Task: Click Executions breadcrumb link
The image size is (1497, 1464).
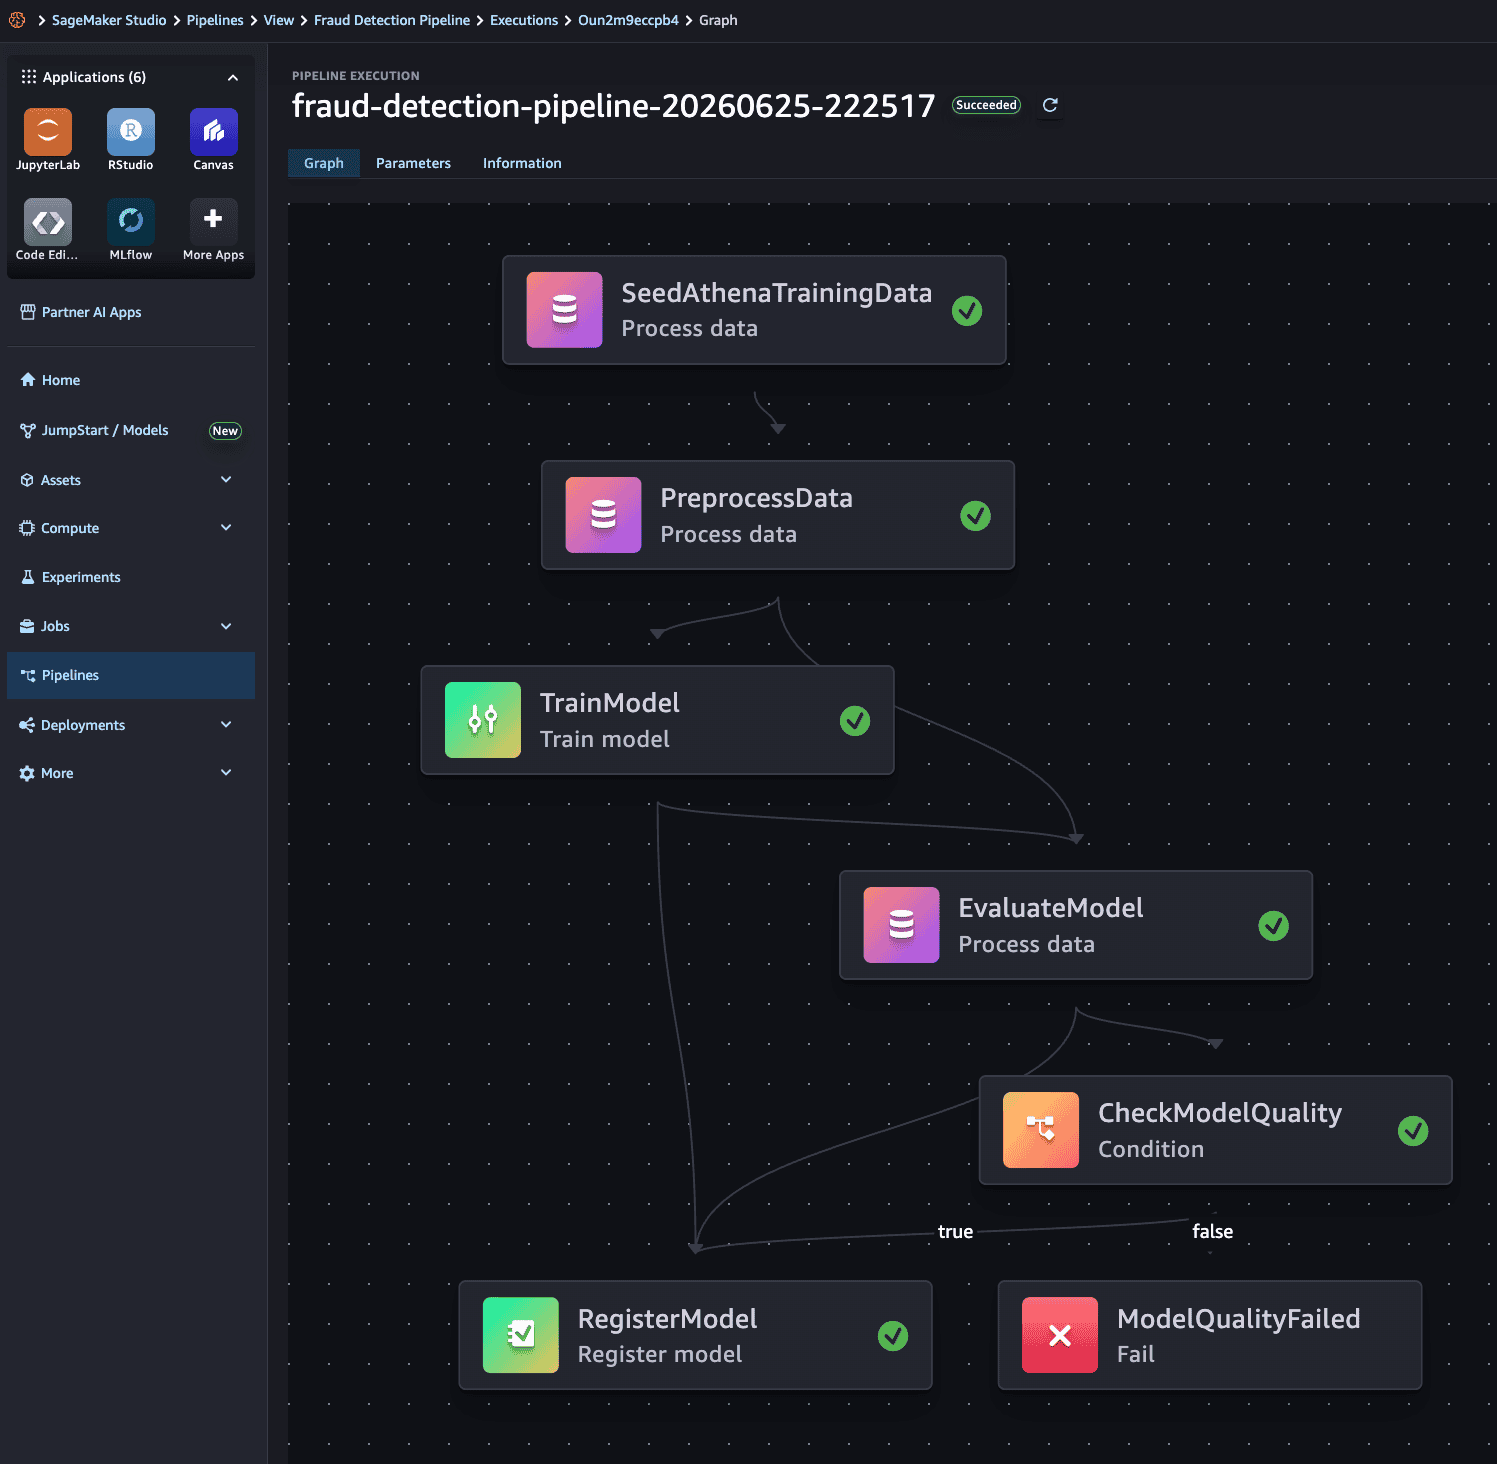Action: click(524, 20)
